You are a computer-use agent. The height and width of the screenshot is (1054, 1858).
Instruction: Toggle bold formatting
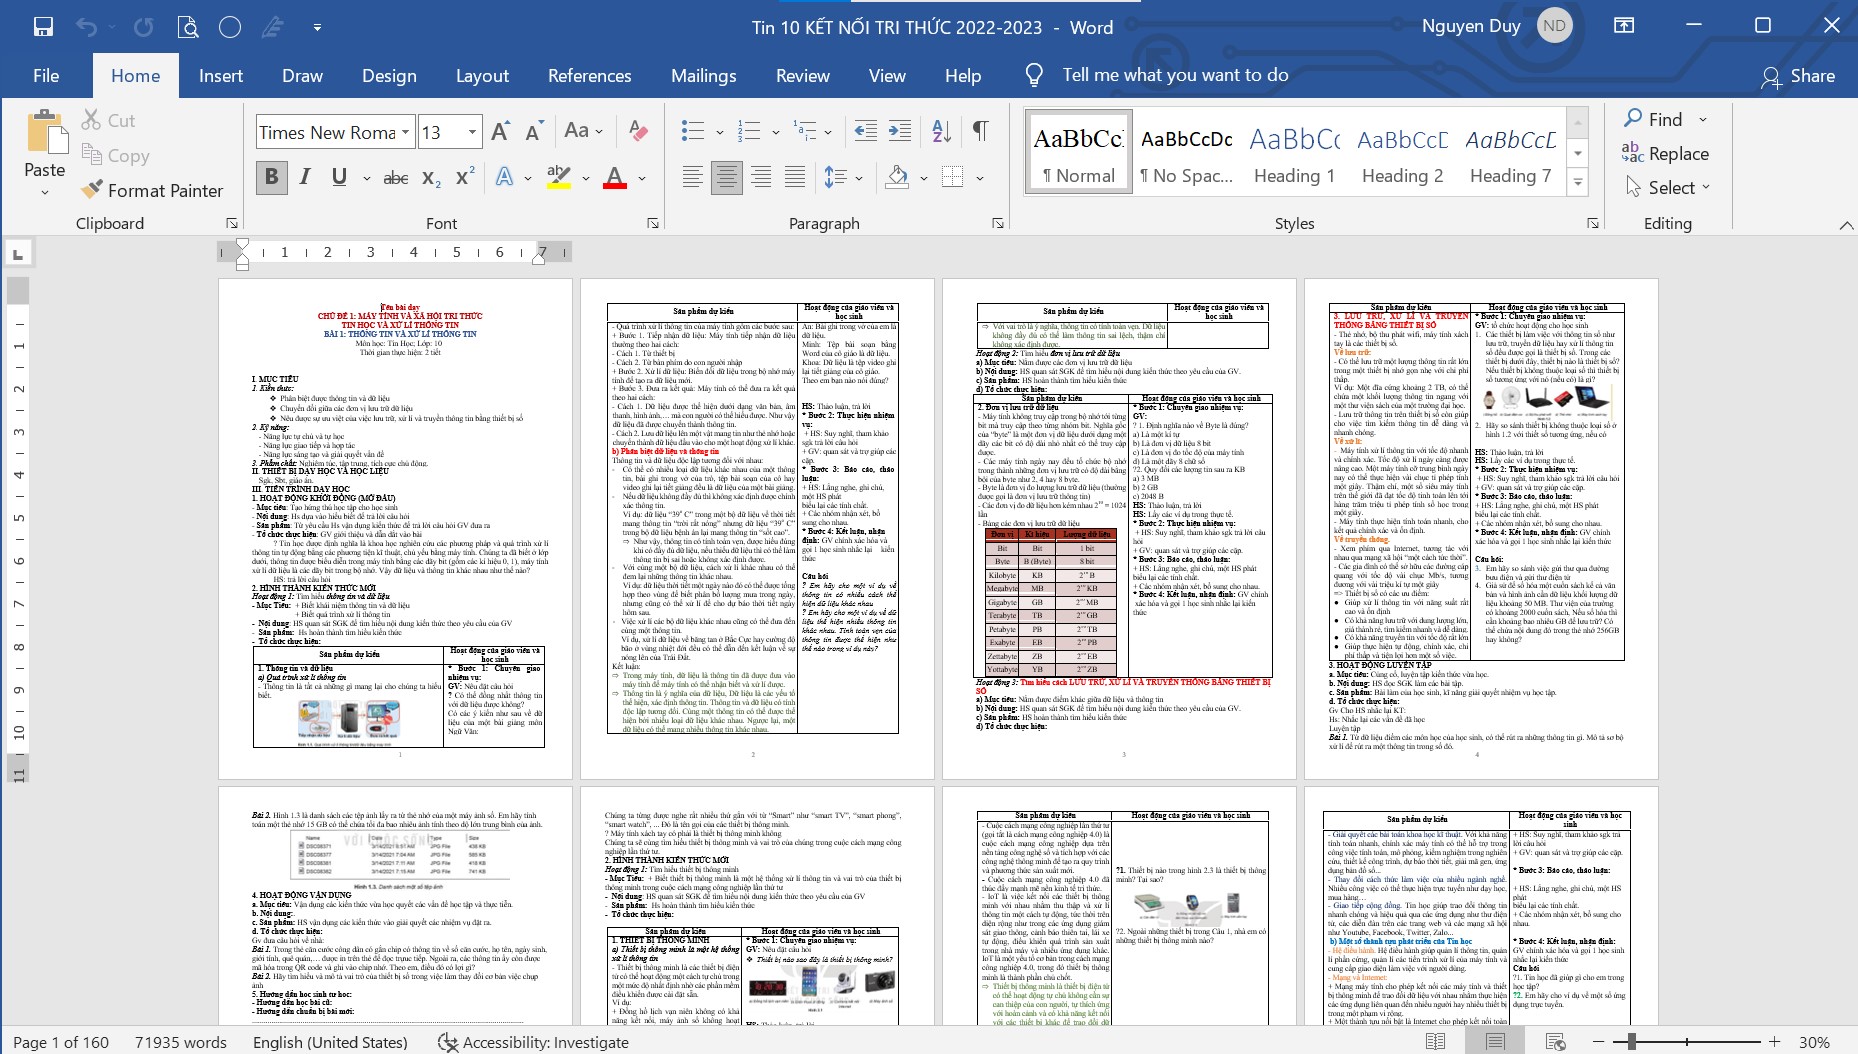[271, 178]
